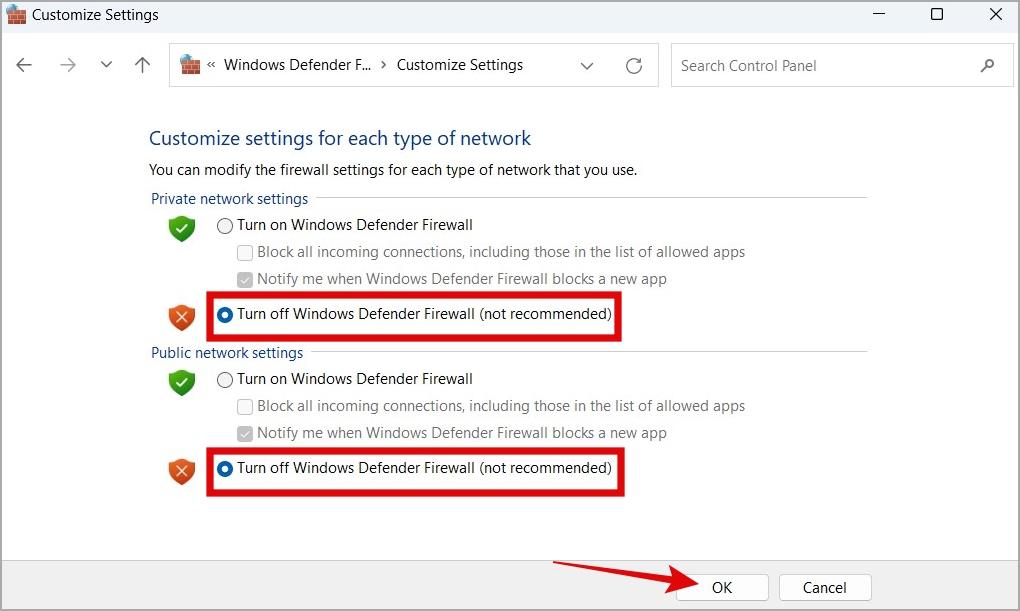Select the Customize Settings breadcrumb

(x=460, y=64)
